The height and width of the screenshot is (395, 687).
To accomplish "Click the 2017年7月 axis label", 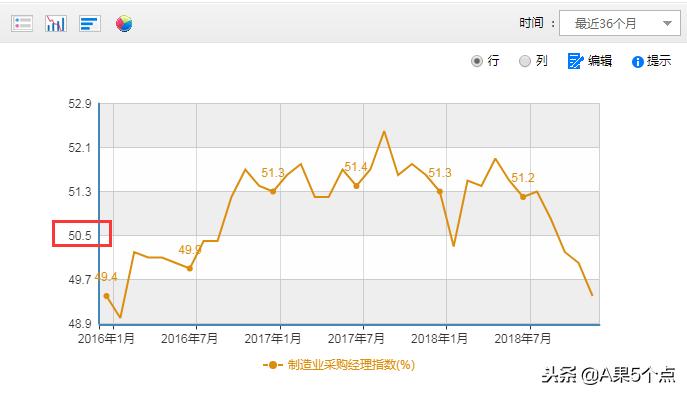I will [356, 339].
